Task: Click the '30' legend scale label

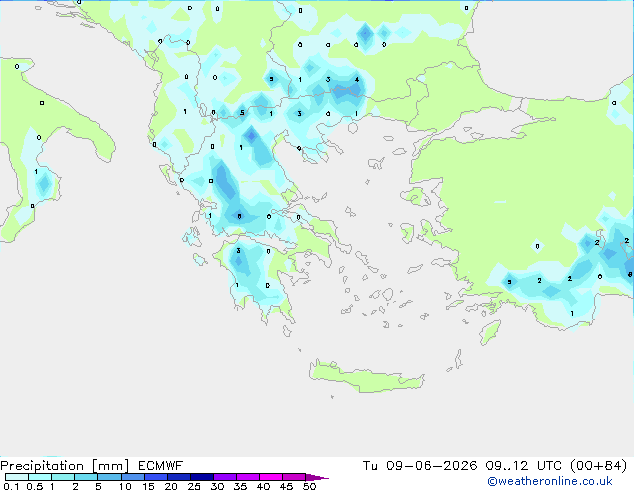Action: tap(217, 486)
